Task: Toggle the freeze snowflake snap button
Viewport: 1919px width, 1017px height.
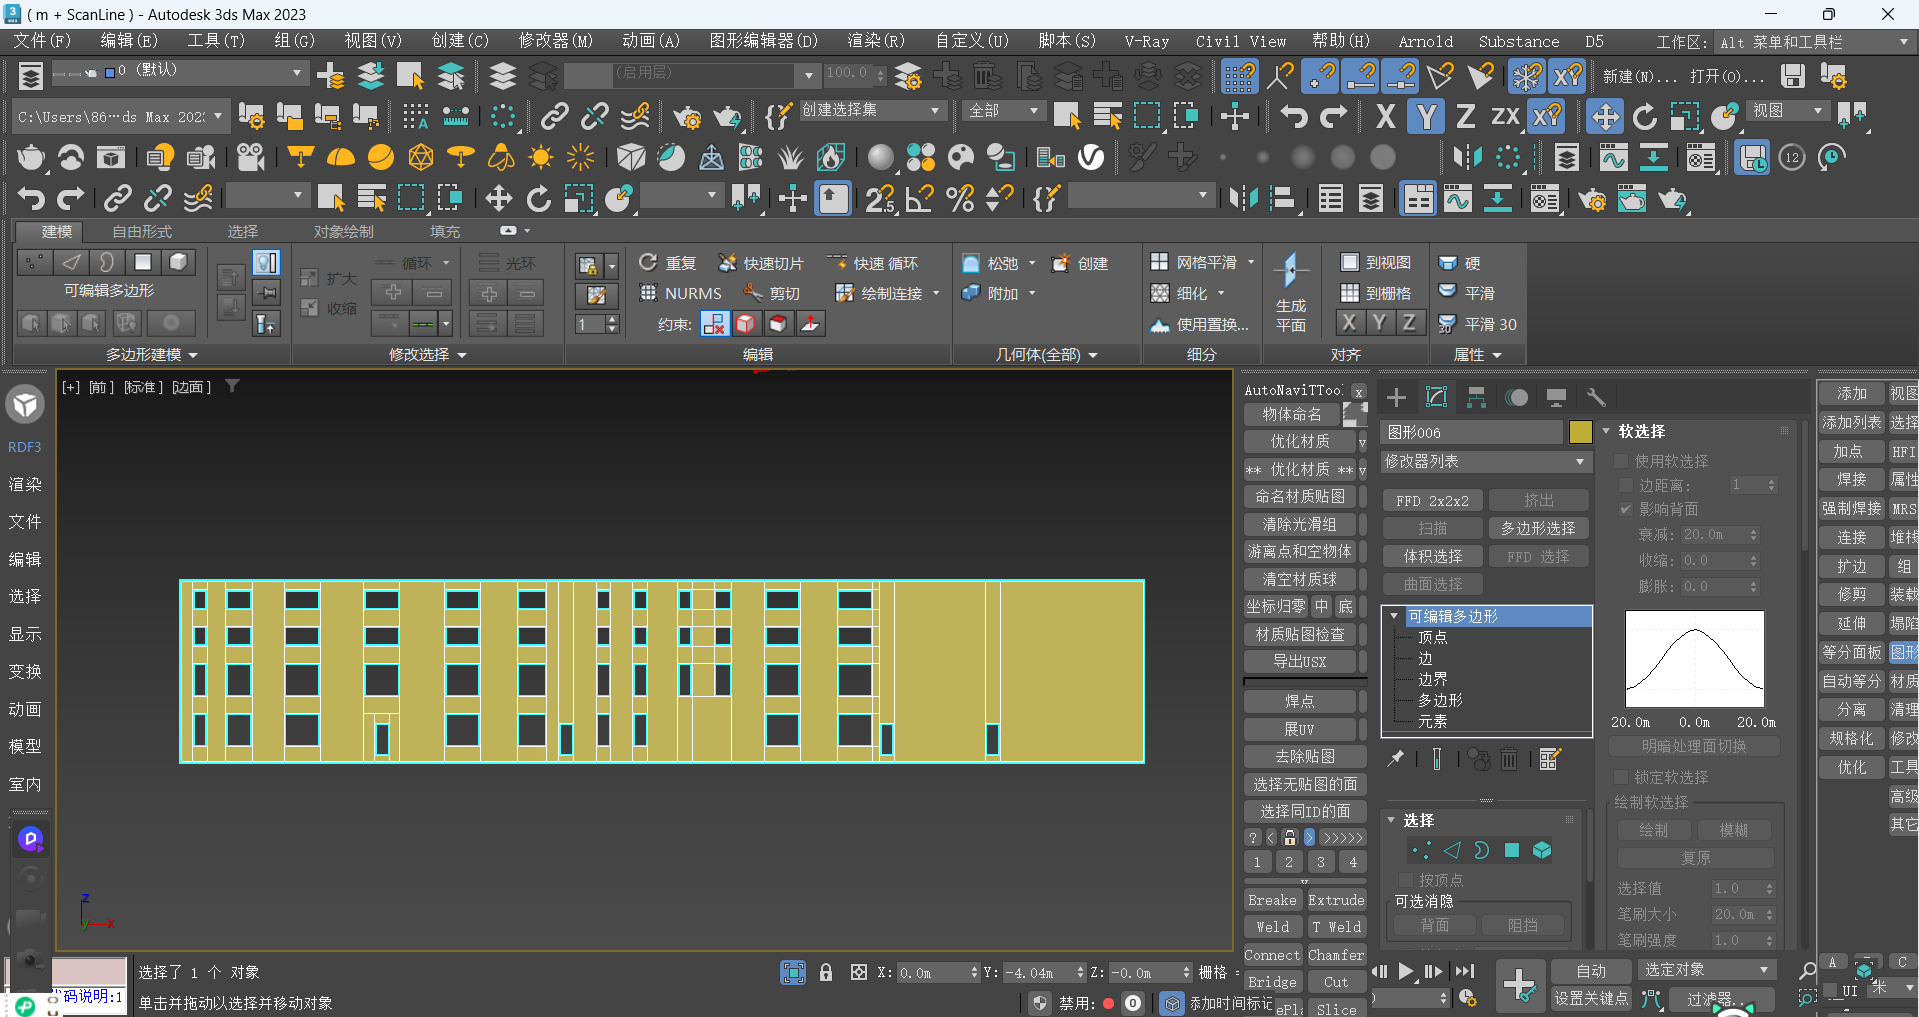Action: tap(1527, 76)
